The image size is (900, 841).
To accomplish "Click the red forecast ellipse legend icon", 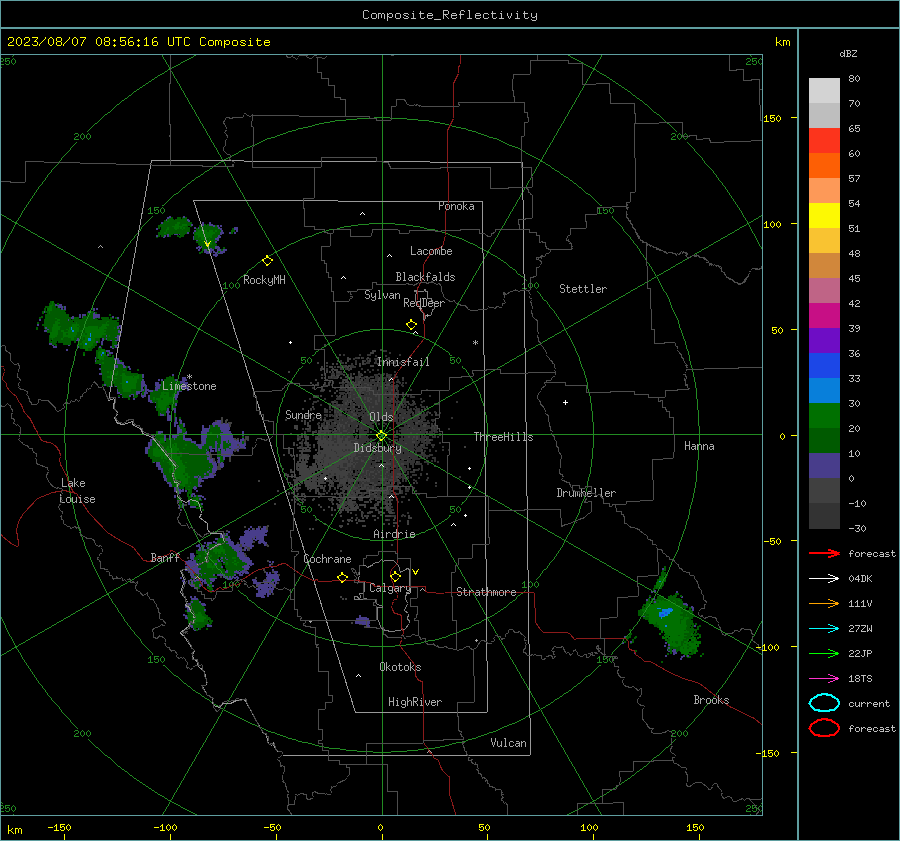I will 824,728.
